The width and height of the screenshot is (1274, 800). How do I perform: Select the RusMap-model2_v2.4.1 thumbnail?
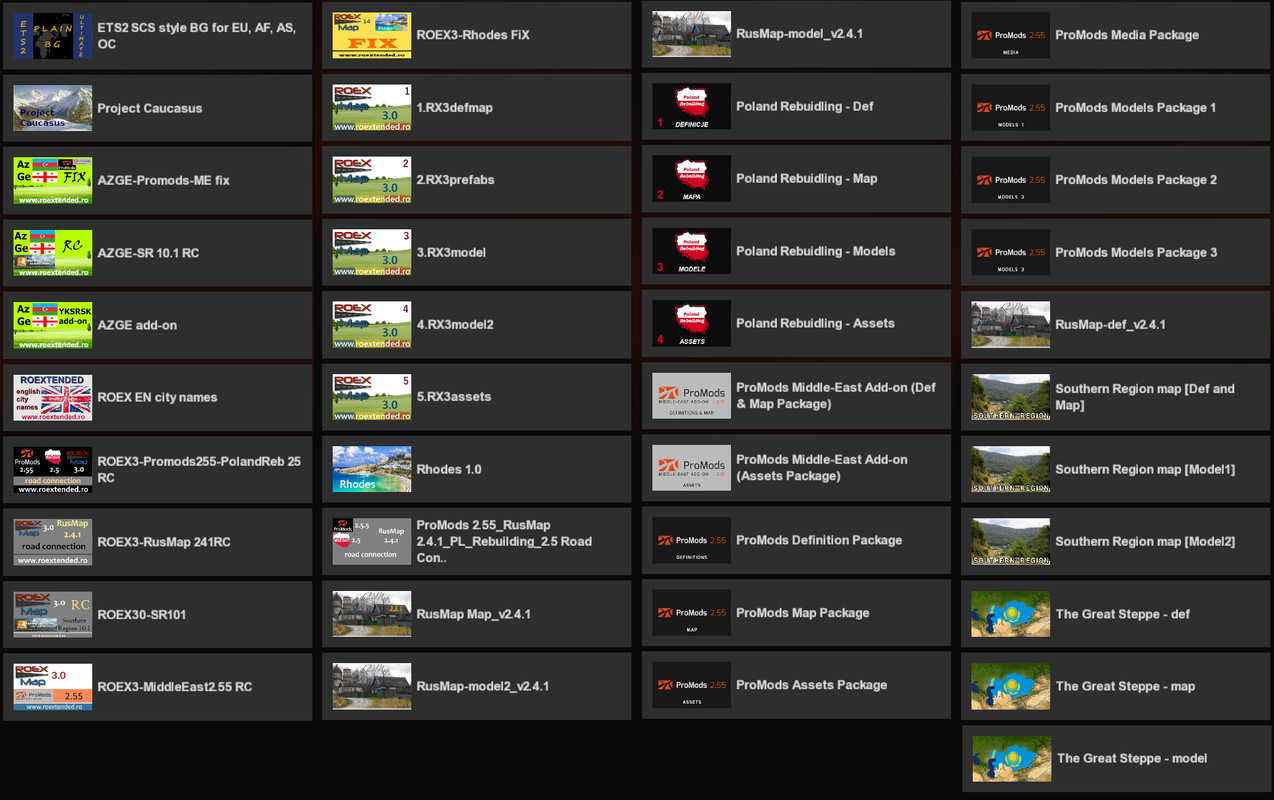372,686
